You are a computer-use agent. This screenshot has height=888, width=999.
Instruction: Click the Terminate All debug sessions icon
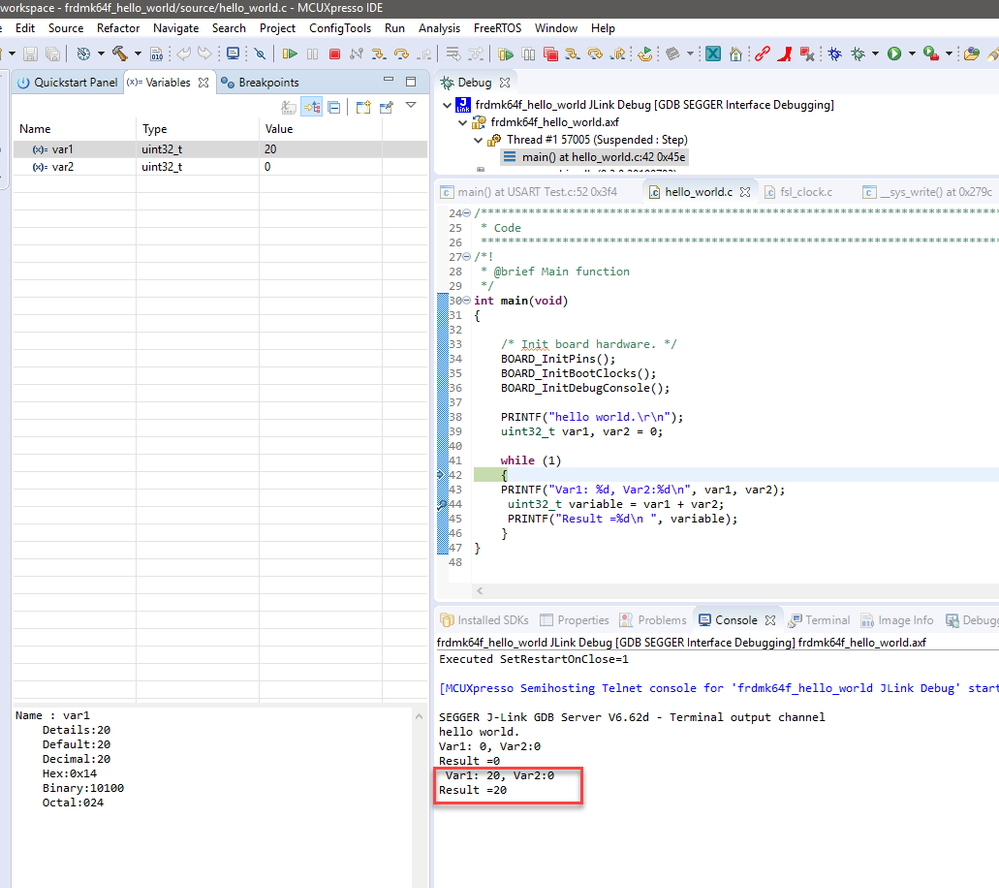click(550, 54)
